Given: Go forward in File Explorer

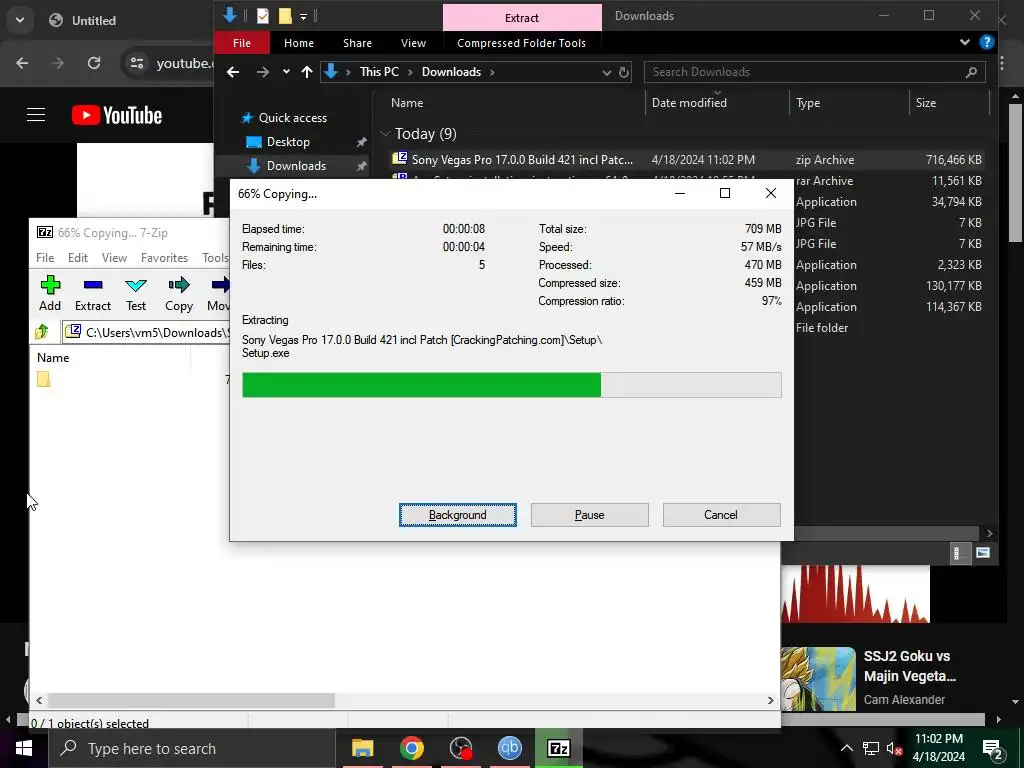Looking at the screenshot, I should [x=263, y=72].
